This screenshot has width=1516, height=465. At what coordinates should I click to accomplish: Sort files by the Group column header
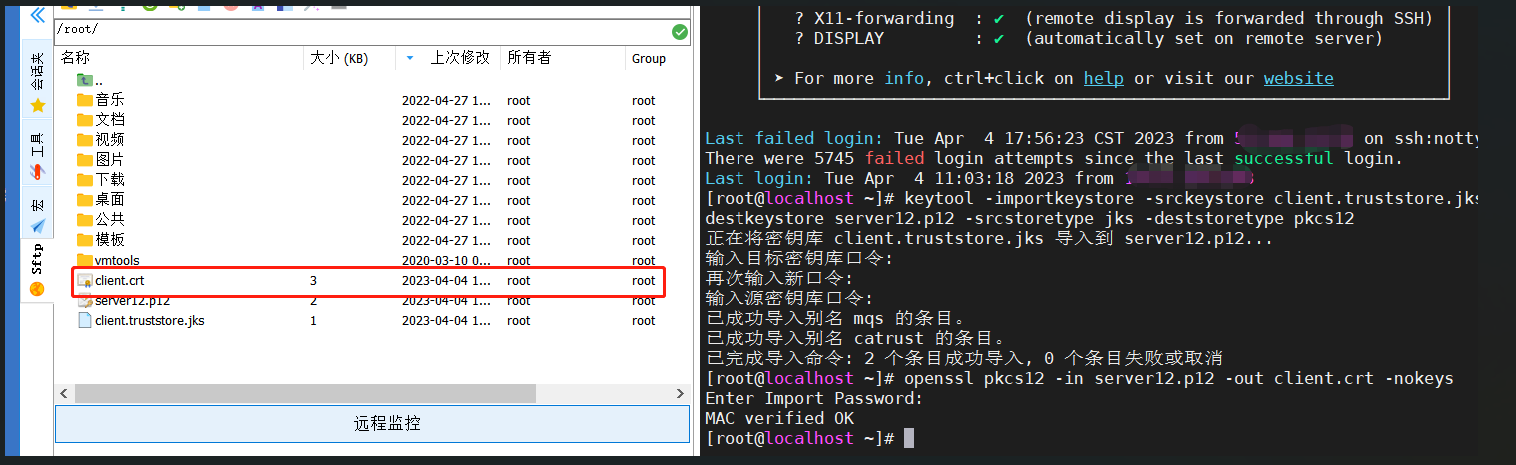[649, 59]
